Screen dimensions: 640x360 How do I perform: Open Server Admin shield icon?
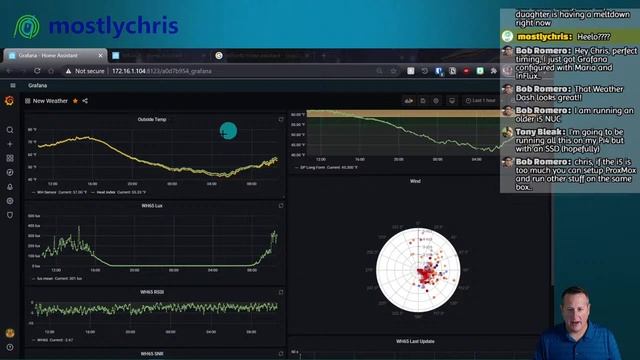click(x=10, y=215)
